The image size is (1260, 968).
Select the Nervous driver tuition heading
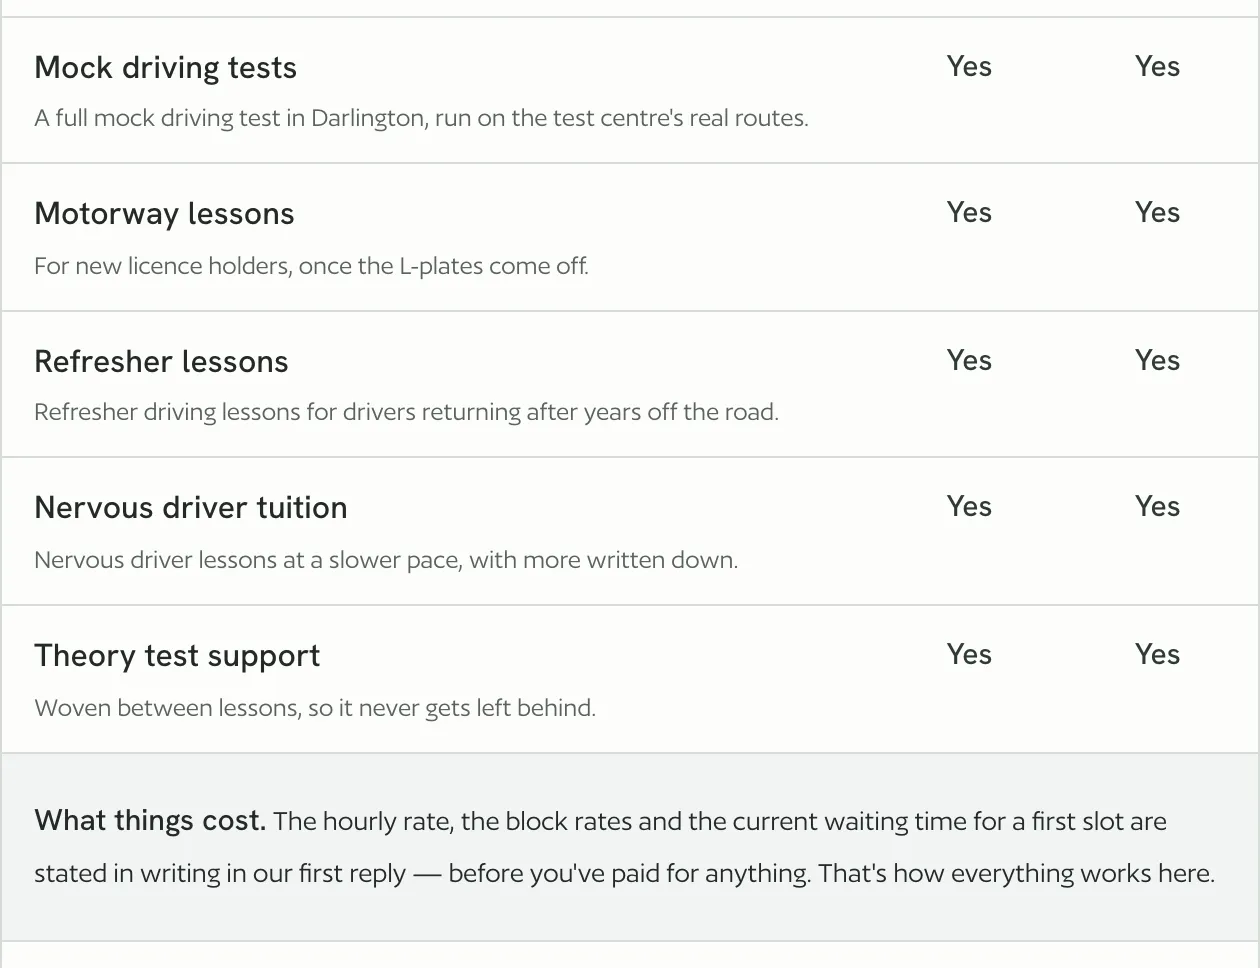tap(191, 508)
